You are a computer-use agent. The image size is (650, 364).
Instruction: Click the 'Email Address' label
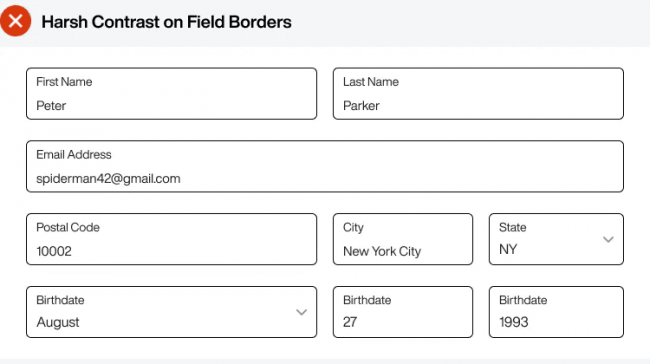tap(74, 155)
